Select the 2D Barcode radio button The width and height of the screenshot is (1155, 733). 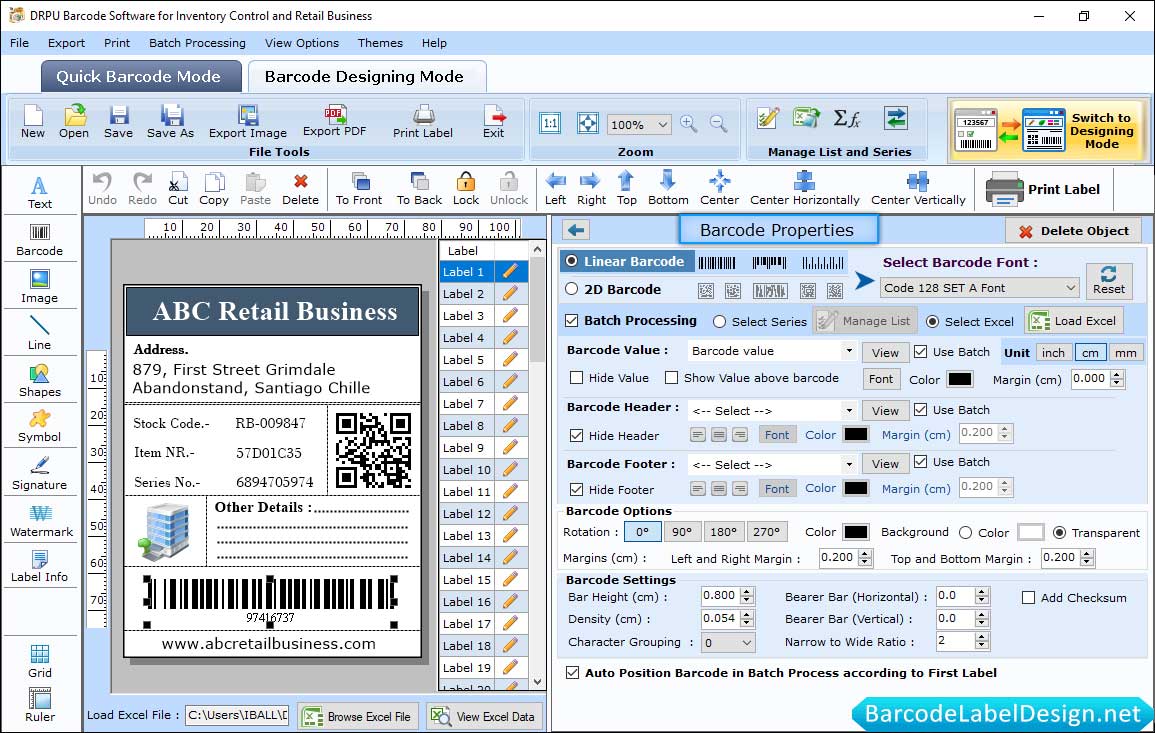pyautogui.click(x=572, y=289)
